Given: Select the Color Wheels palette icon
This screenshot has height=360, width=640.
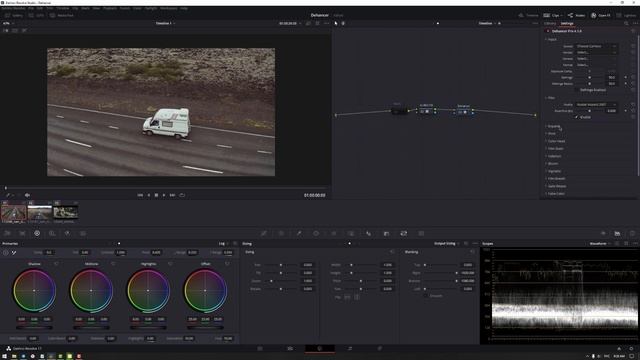Looking at the screenshot, I should (x=37, y=233).
